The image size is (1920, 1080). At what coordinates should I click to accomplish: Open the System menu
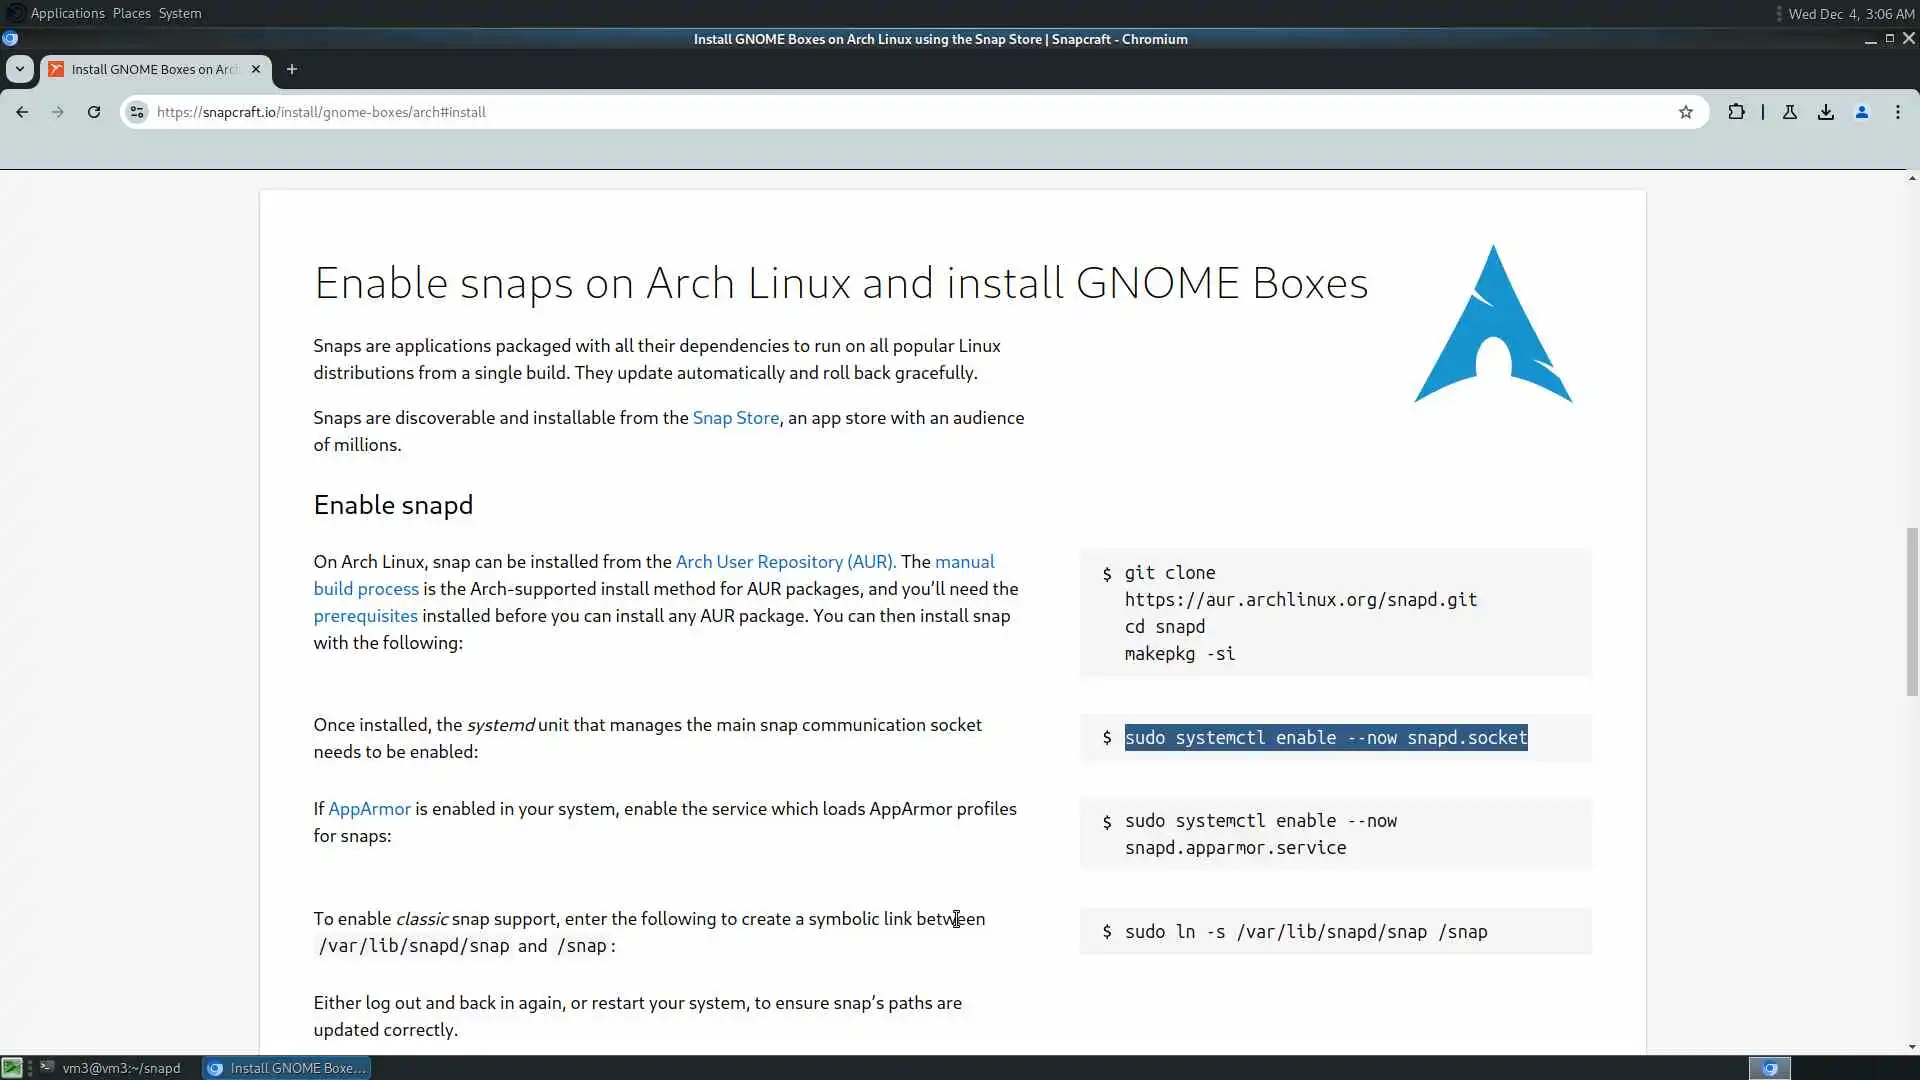(180, 13)
